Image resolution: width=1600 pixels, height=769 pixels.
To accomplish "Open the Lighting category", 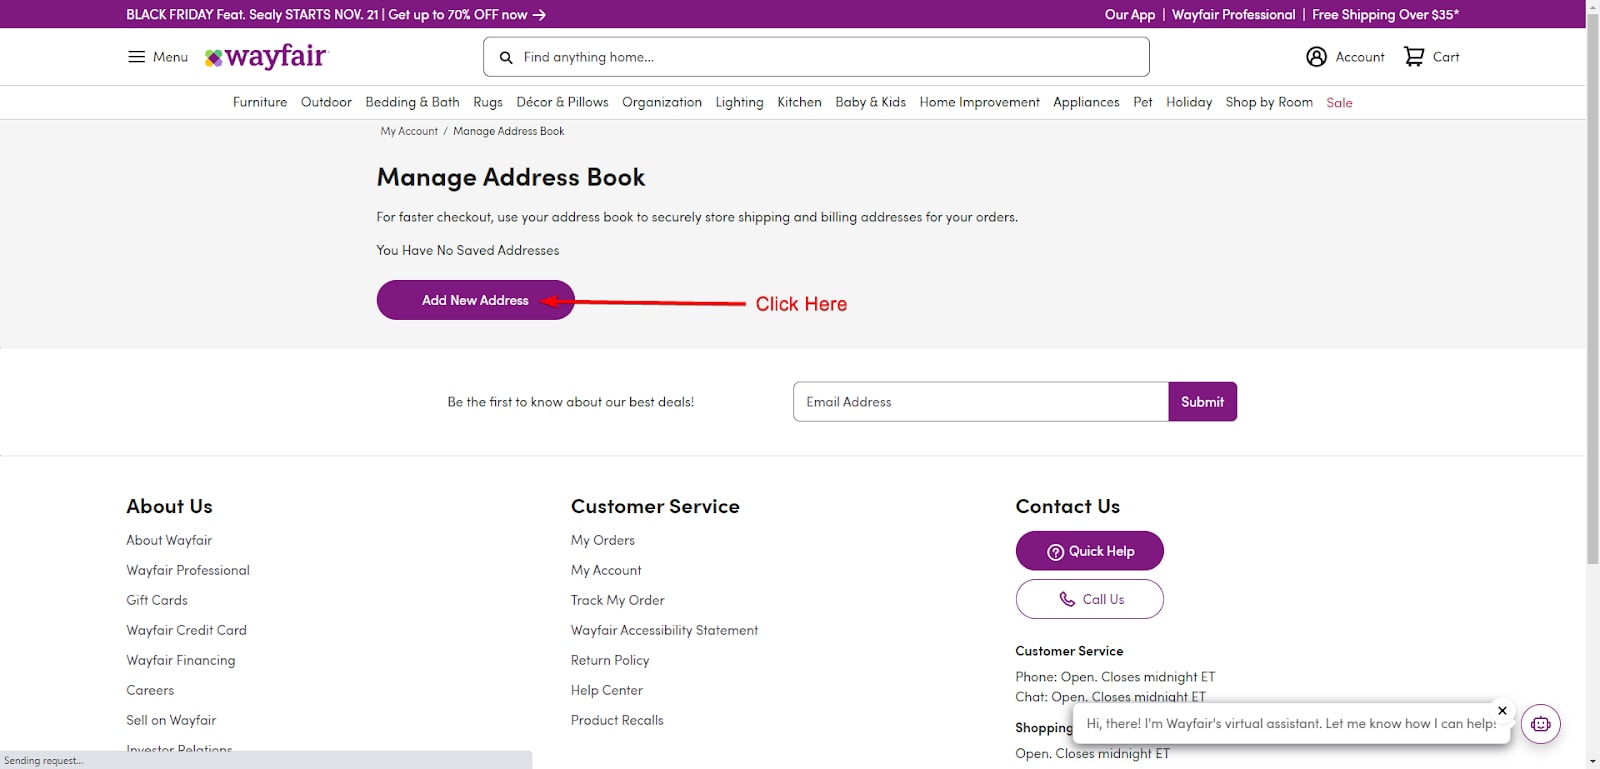I will click(x=739, y=102).
